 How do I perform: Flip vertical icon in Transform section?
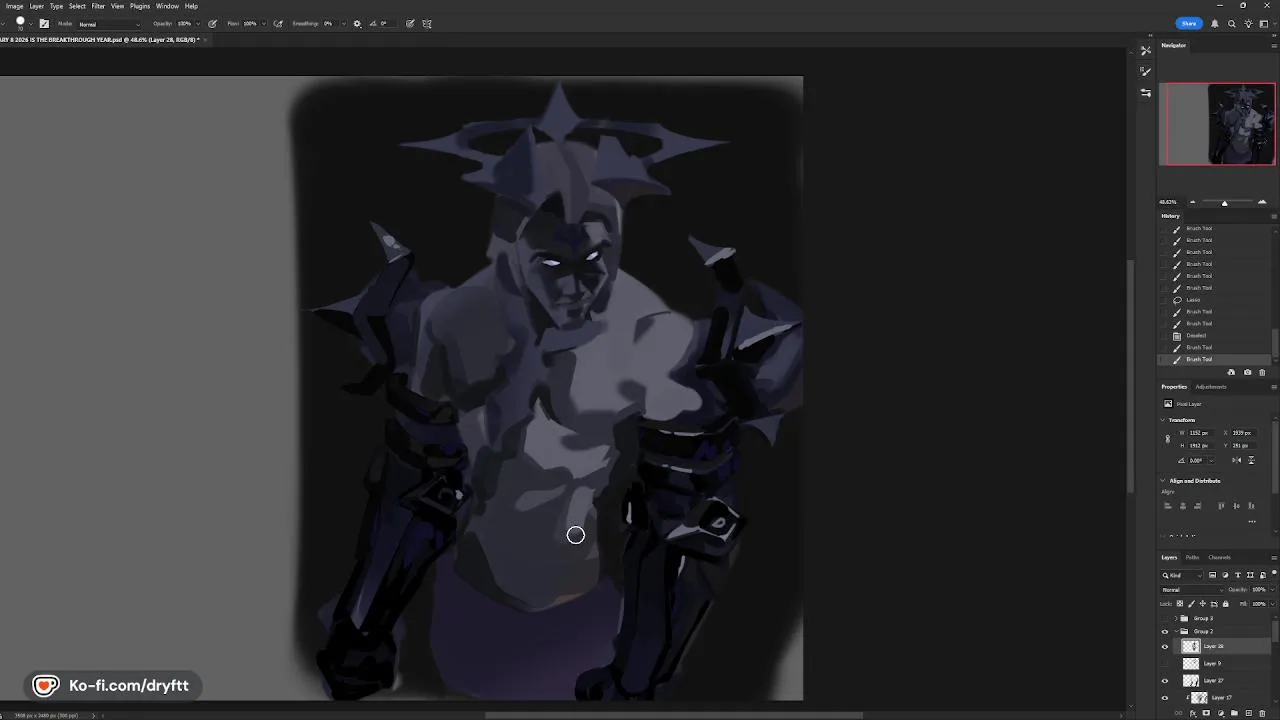point(1251,460)
